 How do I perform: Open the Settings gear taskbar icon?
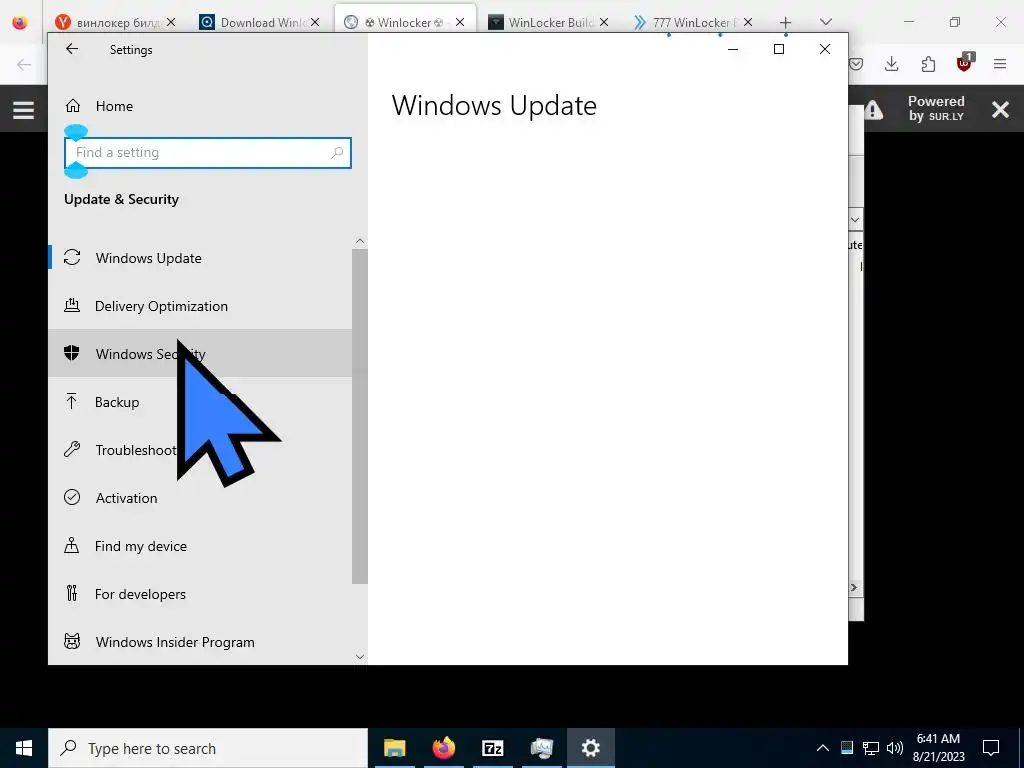coord(590,748)
